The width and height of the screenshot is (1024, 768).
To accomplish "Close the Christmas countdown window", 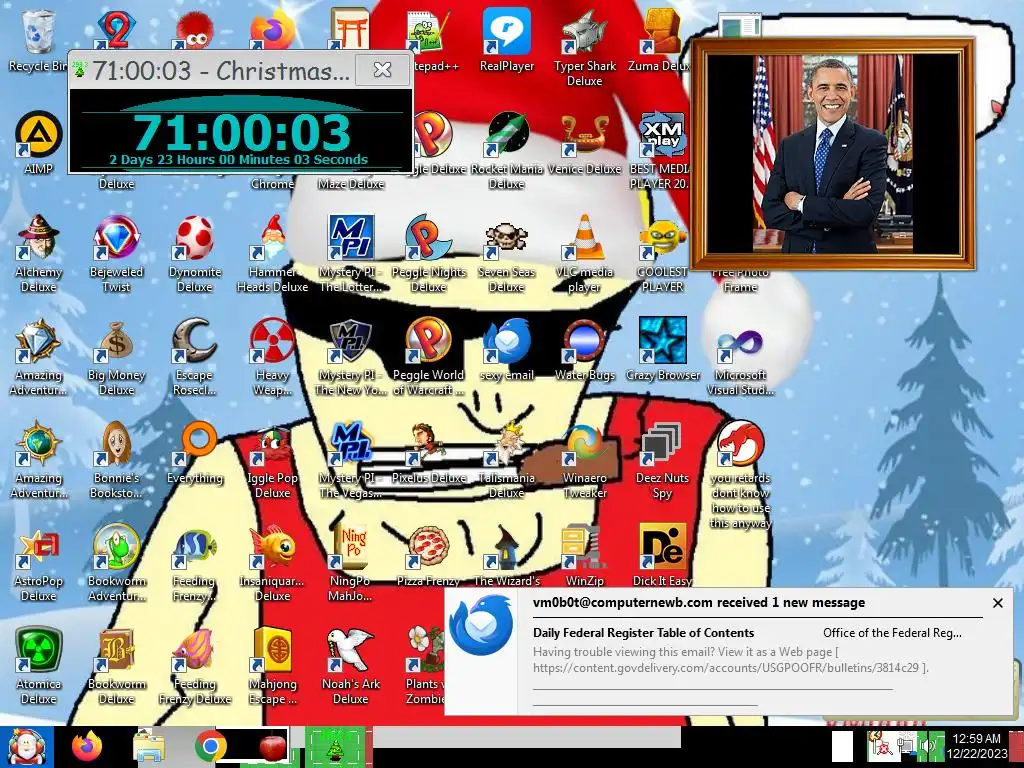I will pos(382,69).
